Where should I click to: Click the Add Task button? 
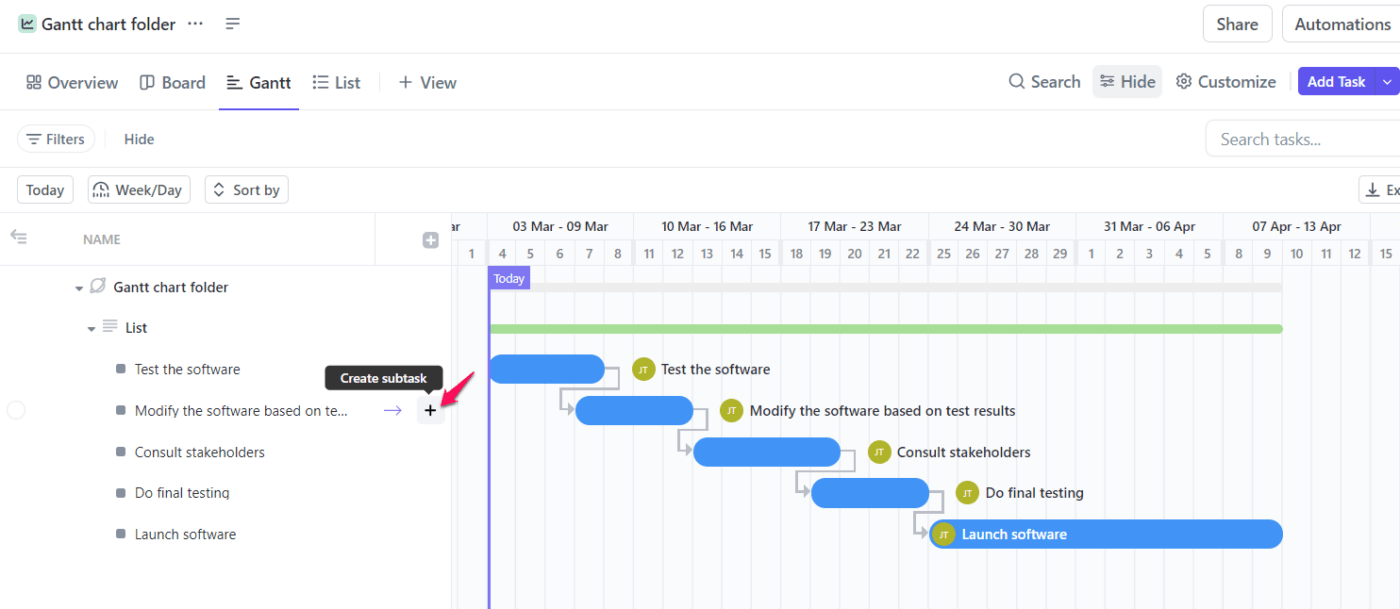coord(1336,82)
